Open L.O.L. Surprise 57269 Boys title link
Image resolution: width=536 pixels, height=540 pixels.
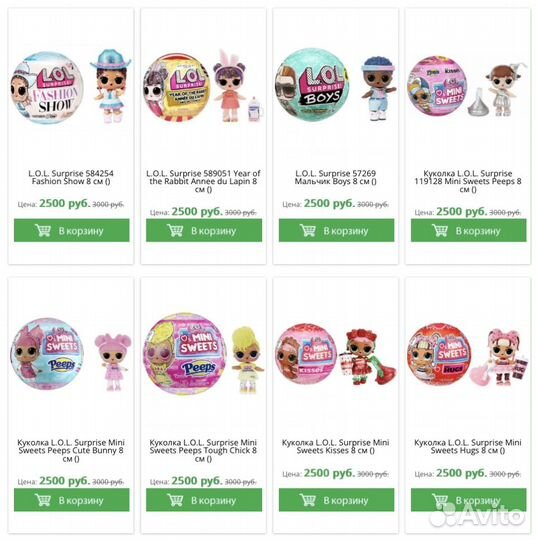(x=336, y=177)
